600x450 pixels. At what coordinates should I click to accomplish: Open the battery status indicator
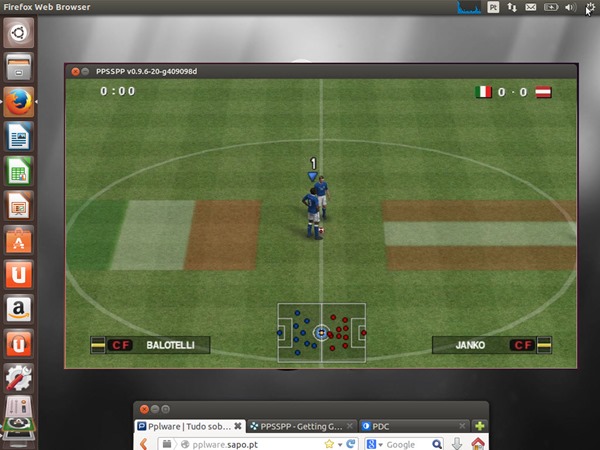(x=551, y=7)
